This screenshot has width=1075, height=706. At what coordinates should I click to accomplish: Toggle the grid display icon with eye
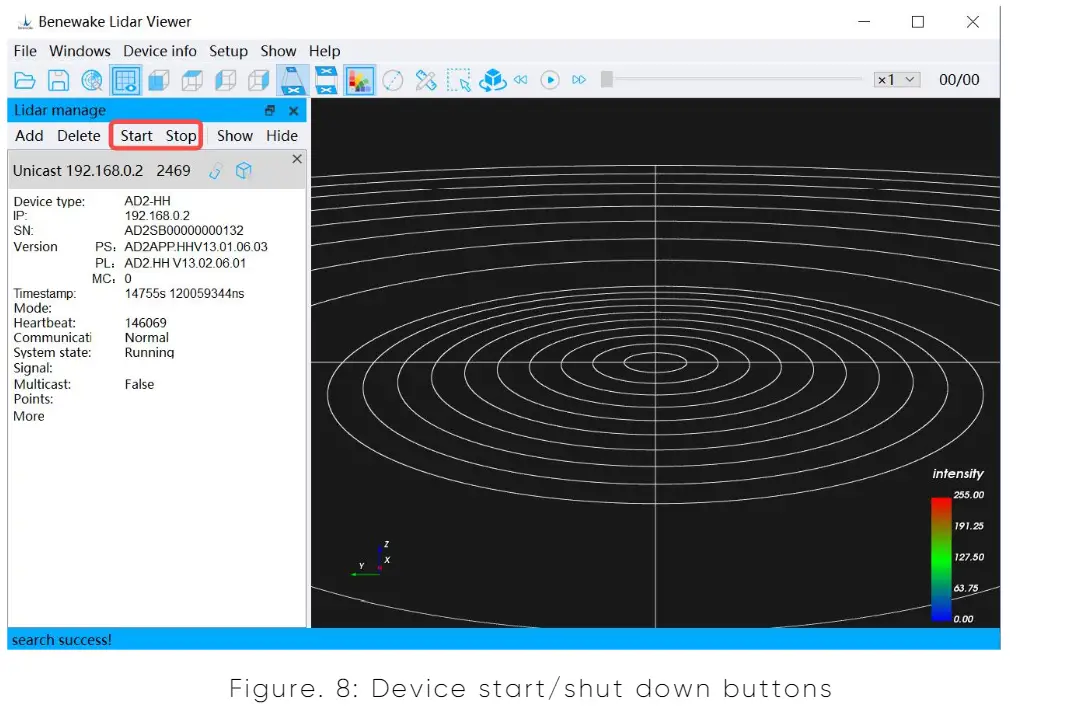125,80
